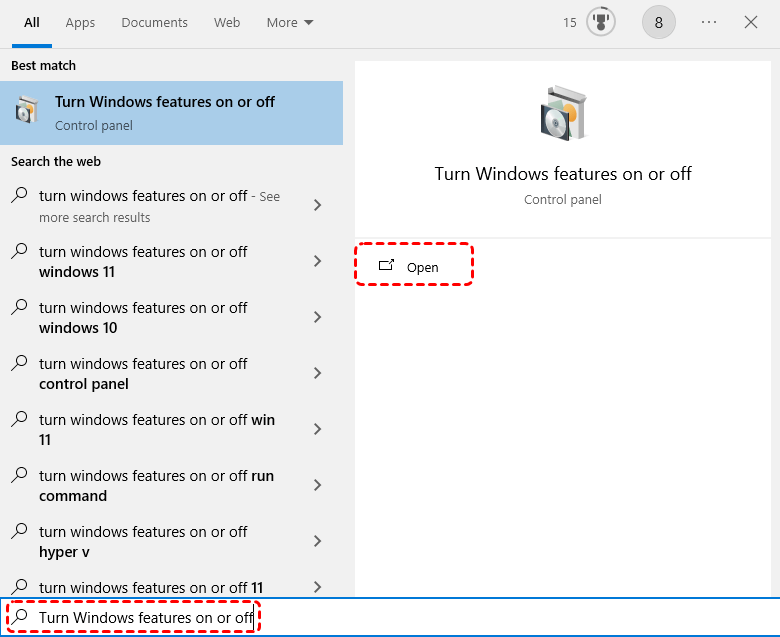
Task: Click search icon beside windows 10 suggestion
Action: click(x=19, y=306)
